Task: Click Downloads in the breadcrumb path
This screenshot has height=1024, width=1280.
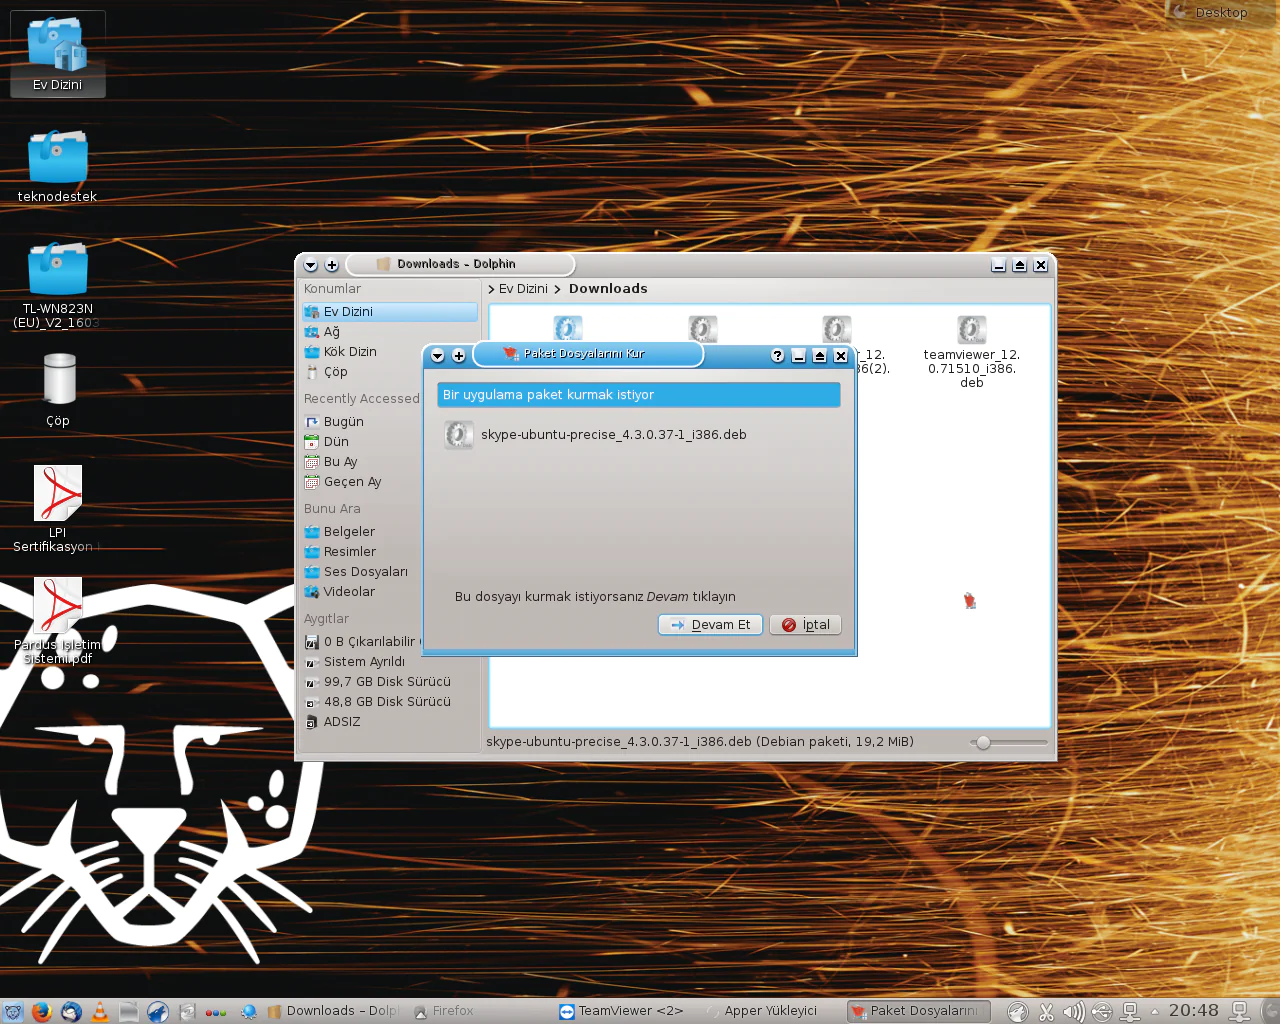Action: tap(608, 289)
